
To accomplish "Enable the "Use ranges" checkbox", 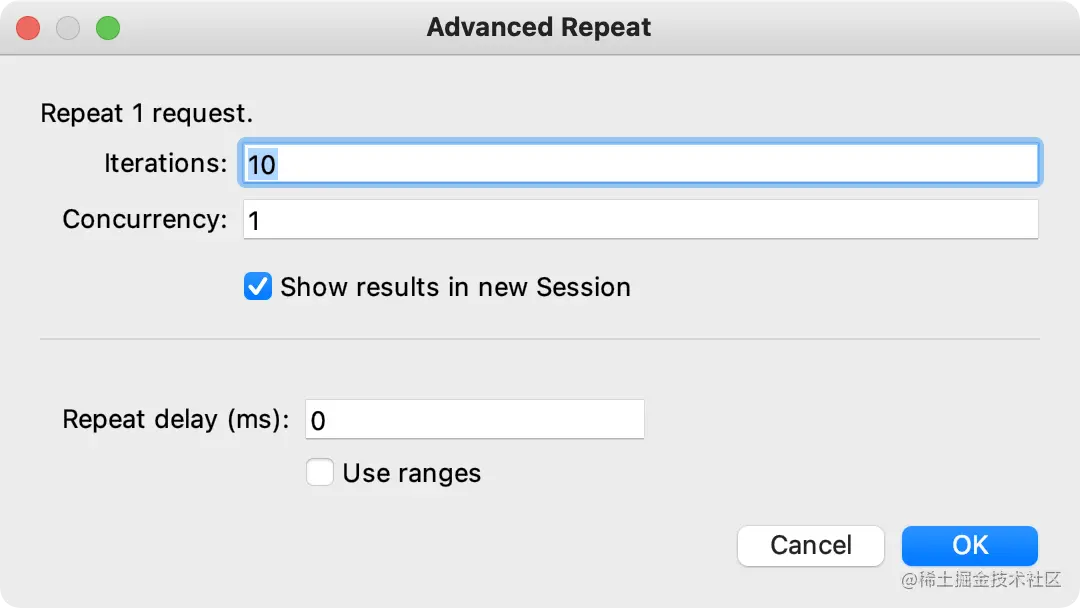I will pyautogui.click(x=320, y=472).
